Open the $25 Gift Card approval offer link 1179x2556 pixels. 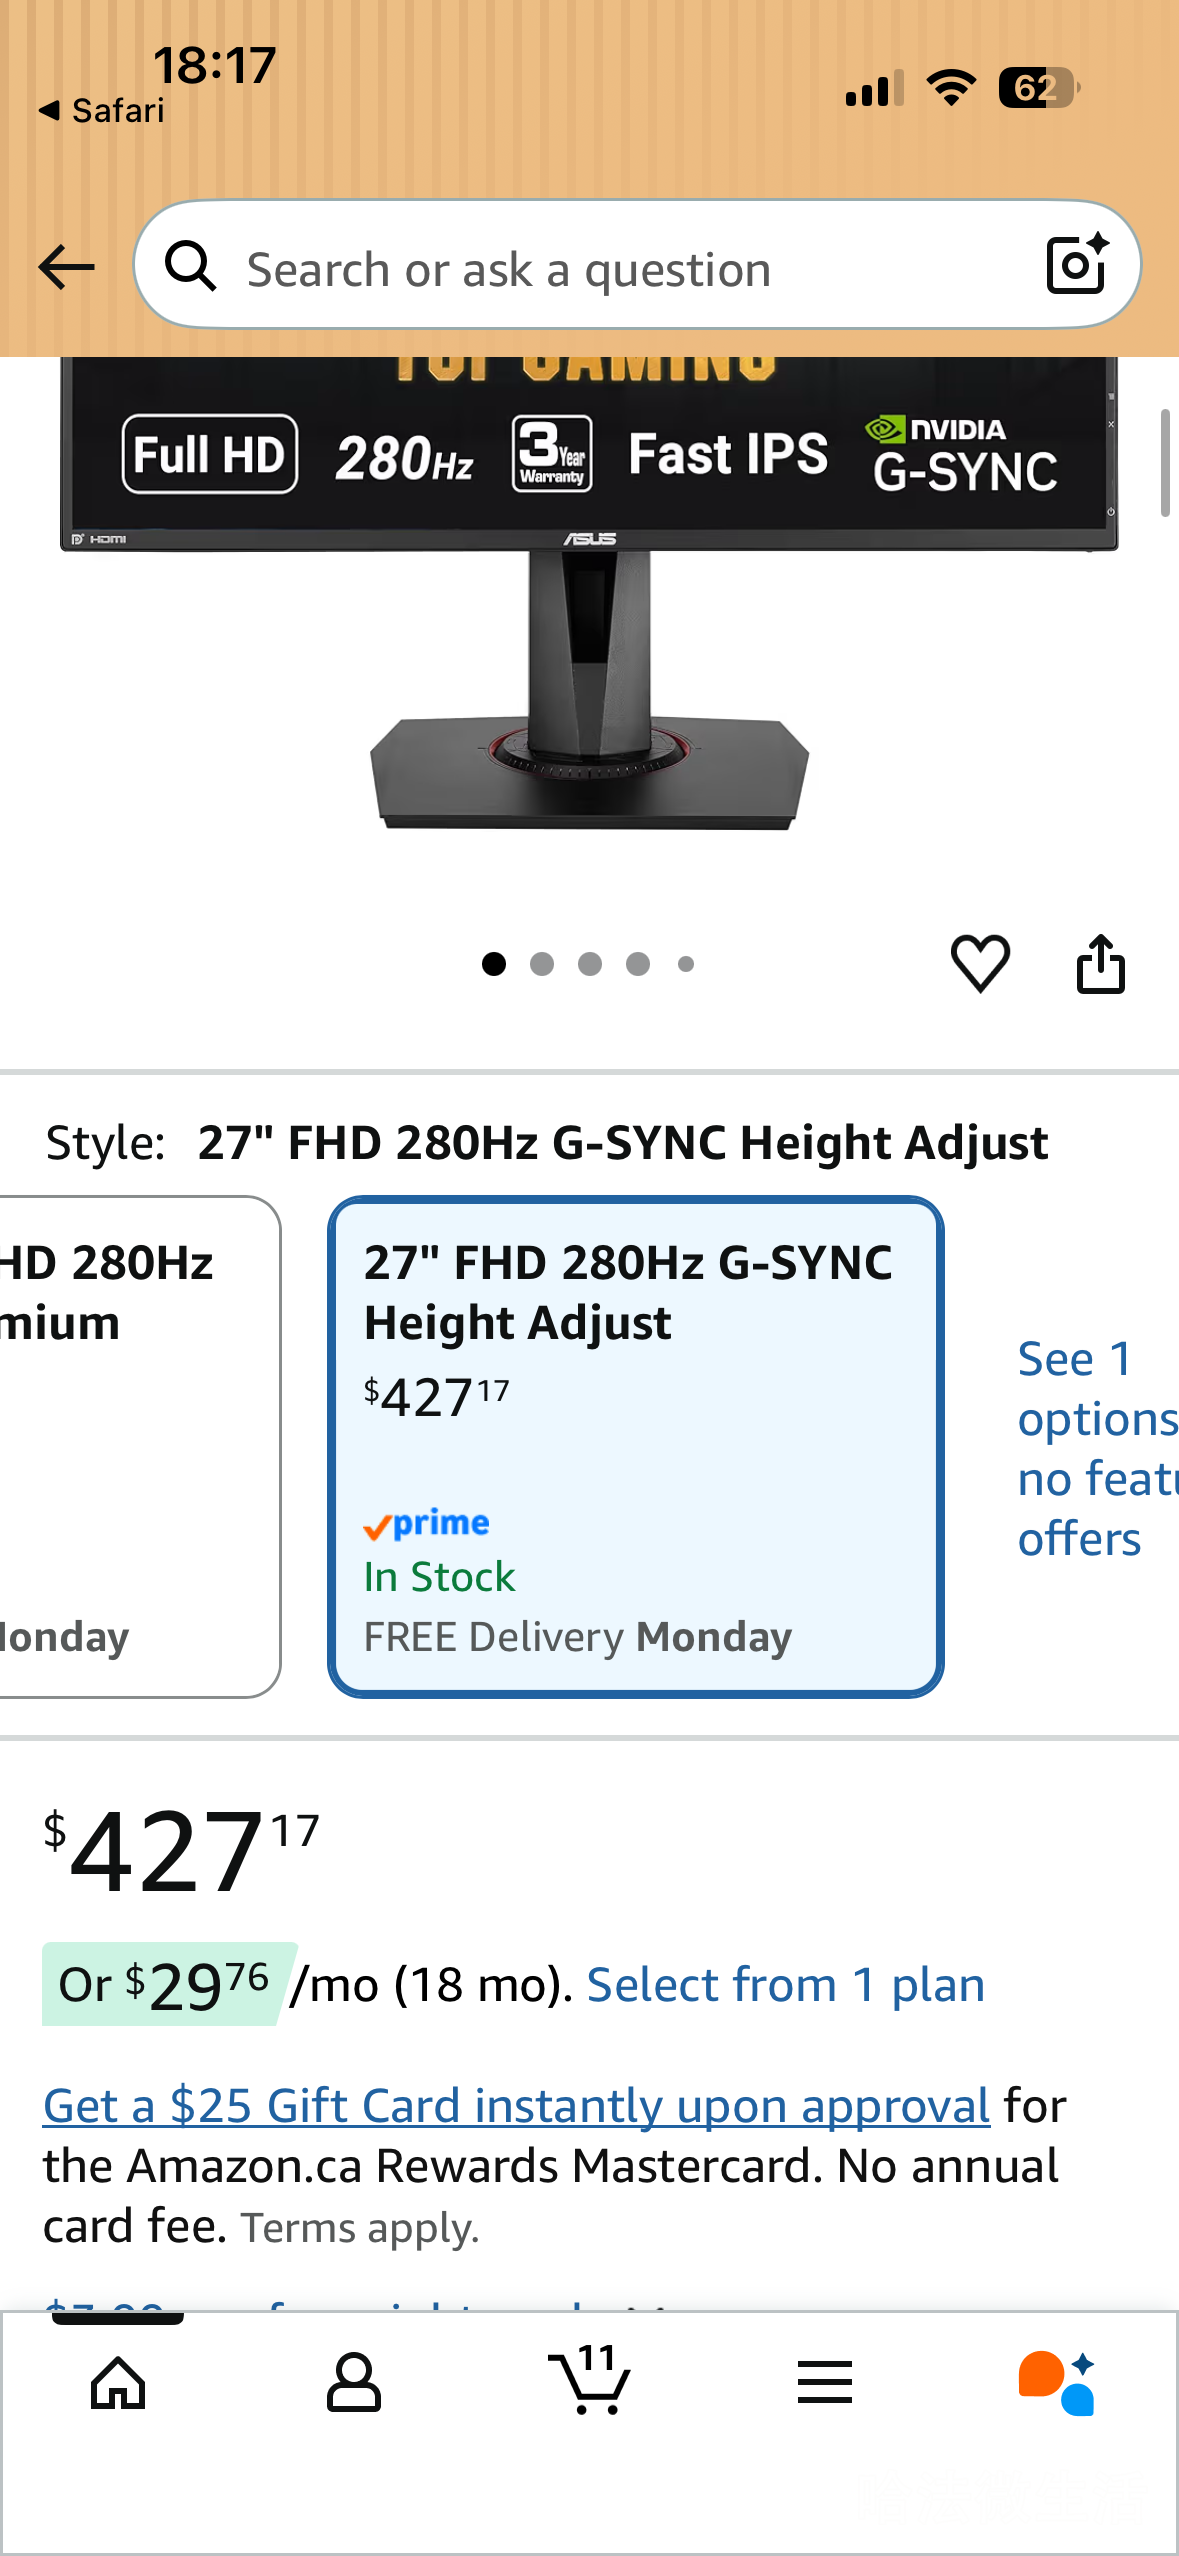point(516,2105)
